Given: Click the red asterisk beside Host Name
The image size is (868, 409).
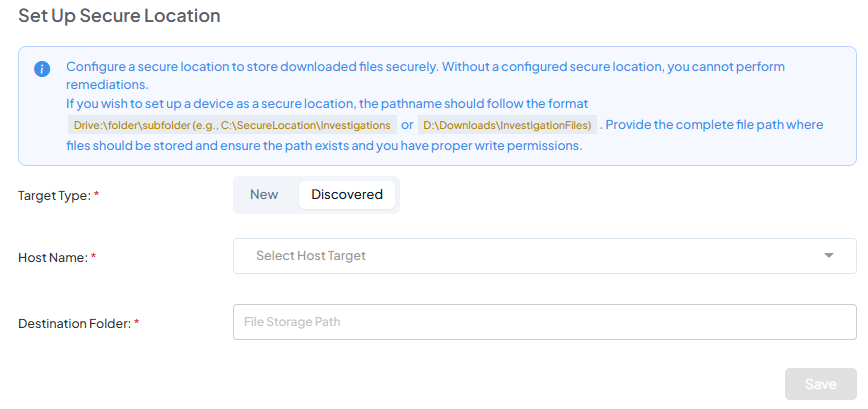Looking at the screenshot, I should click(93, 257).
